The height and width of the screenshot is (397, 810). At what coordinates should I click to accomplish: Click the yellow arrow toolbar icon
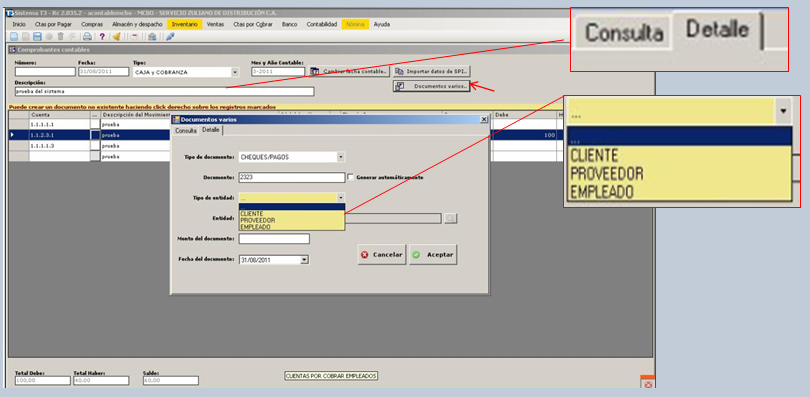click(116, 36)
